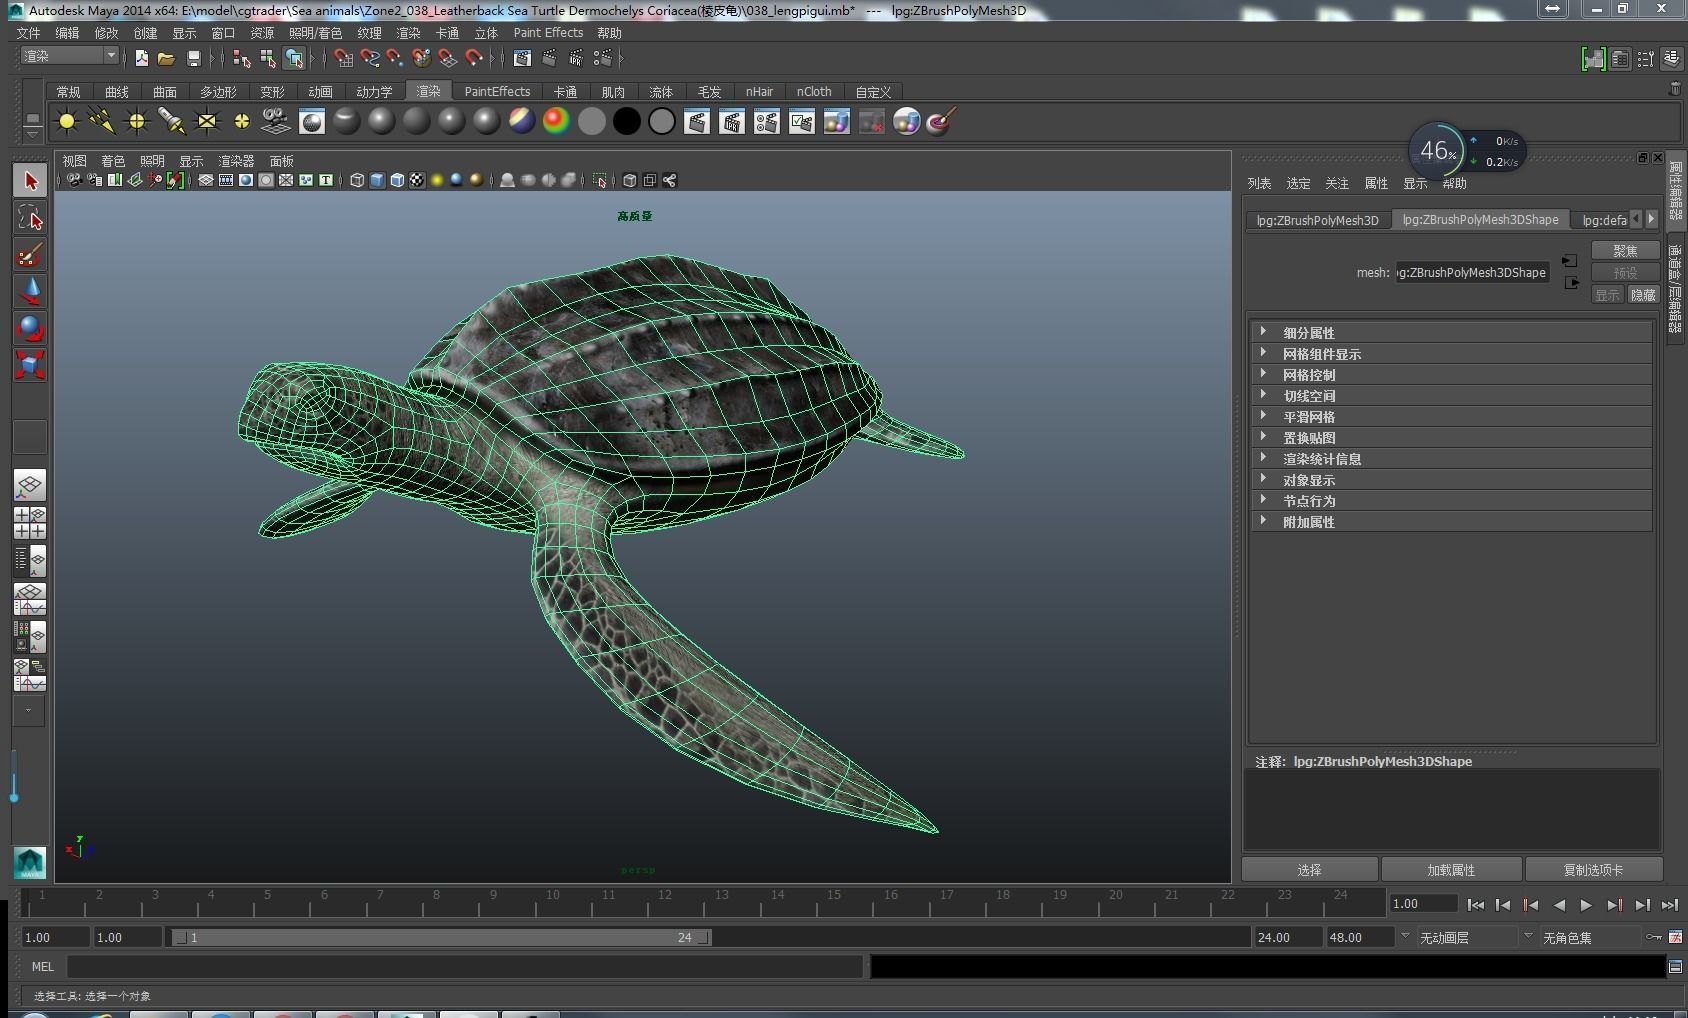This screenshot has width=1688, height=1018.
Task: Click the 选择 button in Attribute Editor
Action: (1309, 870)
